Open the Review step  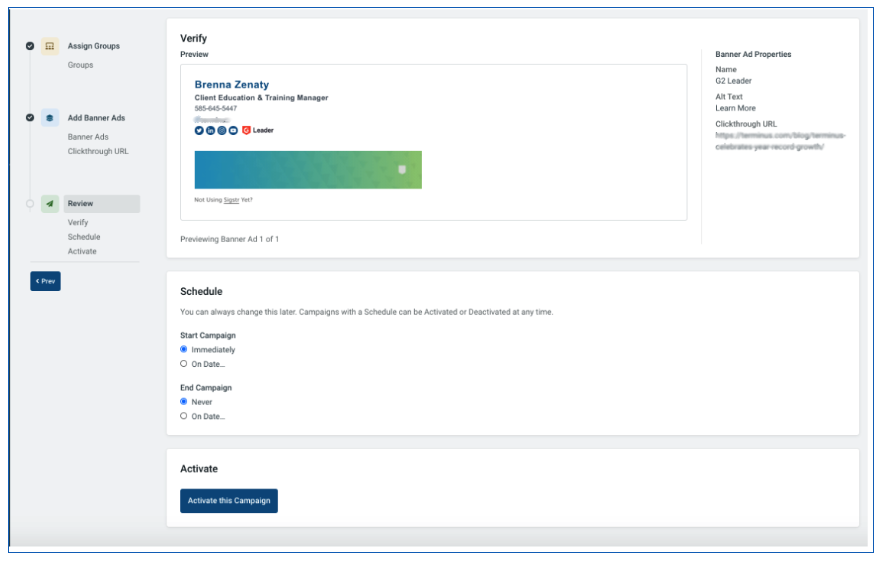102,204
